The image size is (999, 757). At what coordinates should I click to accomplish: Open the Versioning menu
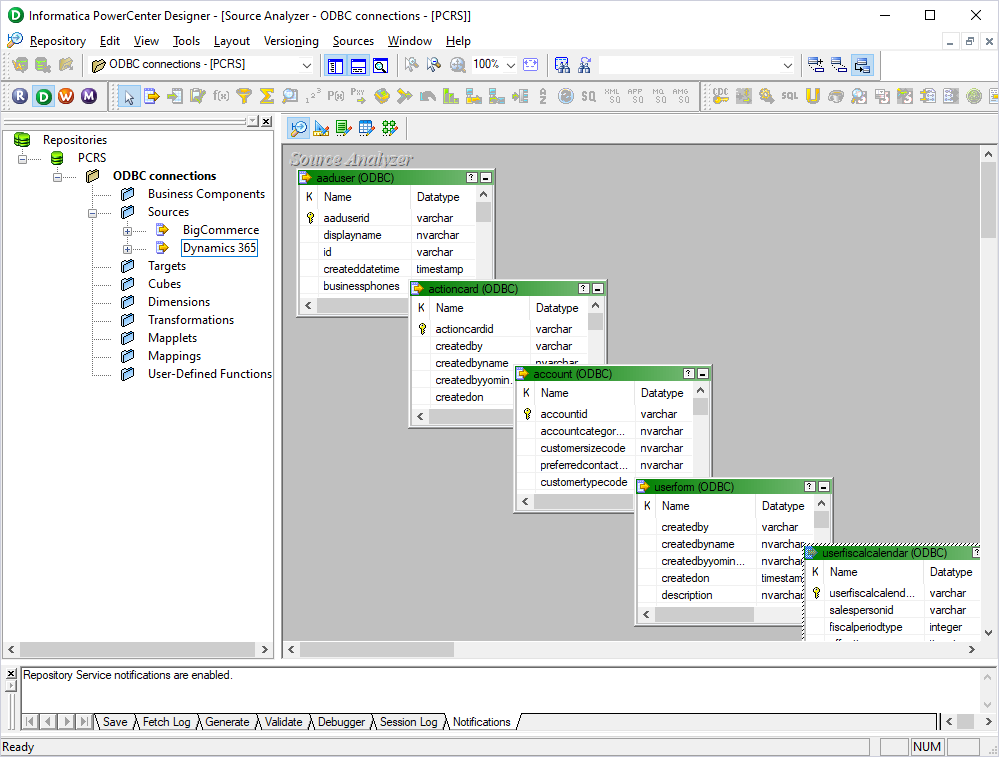pos(291,41)
